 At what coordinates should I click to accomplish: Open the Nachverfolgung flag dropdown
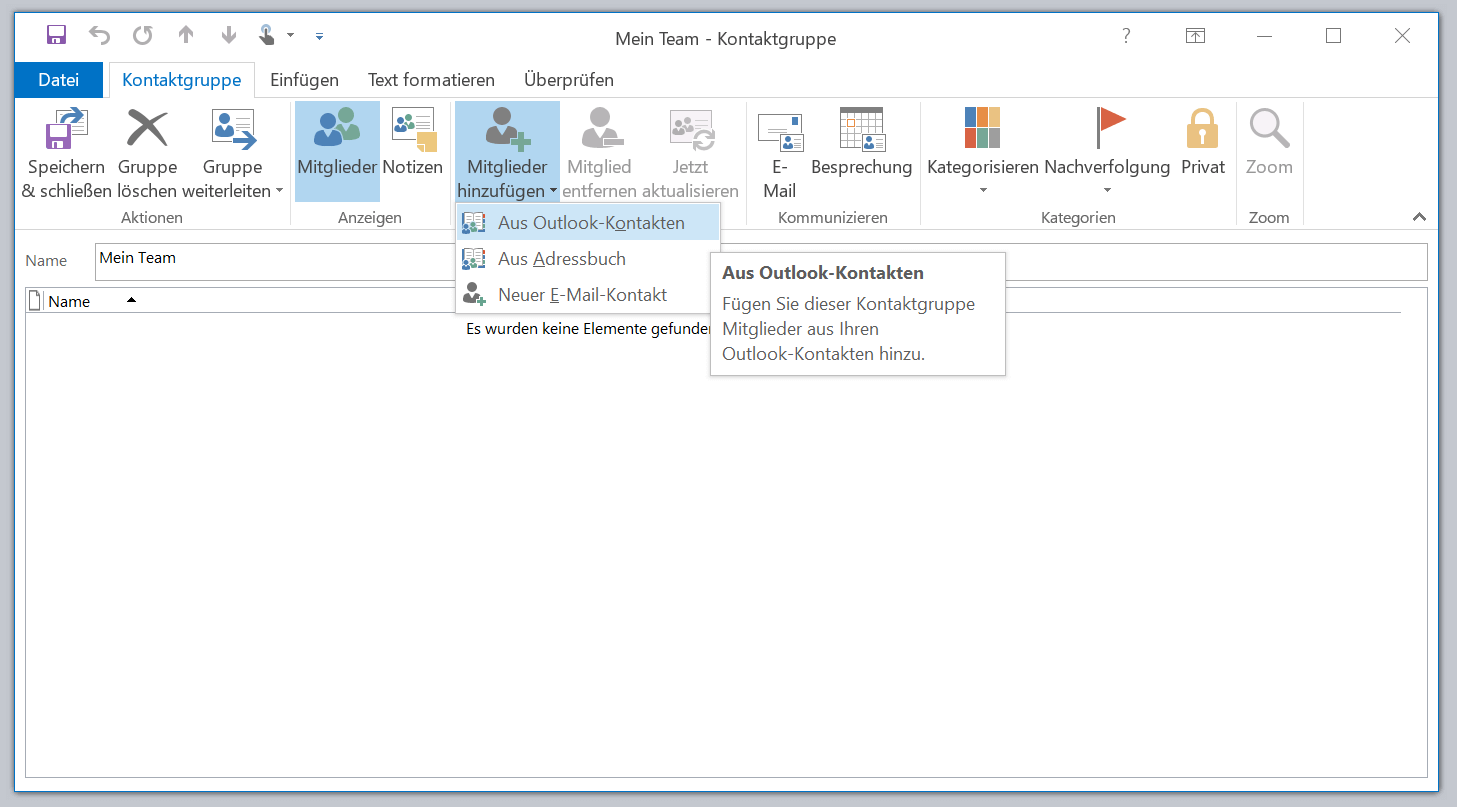[1107, 153]
